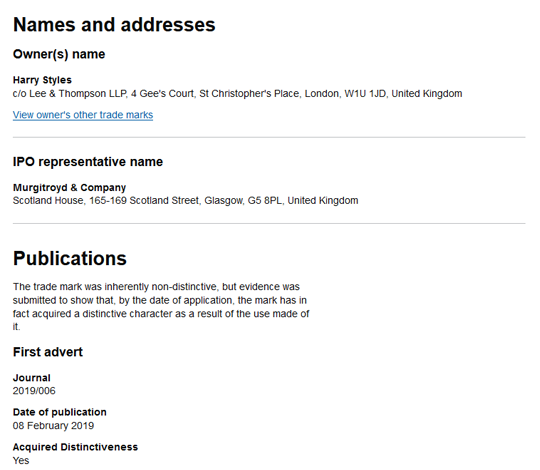Click the divider line below the owner section
The image size is (540, 470).
coord(269,137)
